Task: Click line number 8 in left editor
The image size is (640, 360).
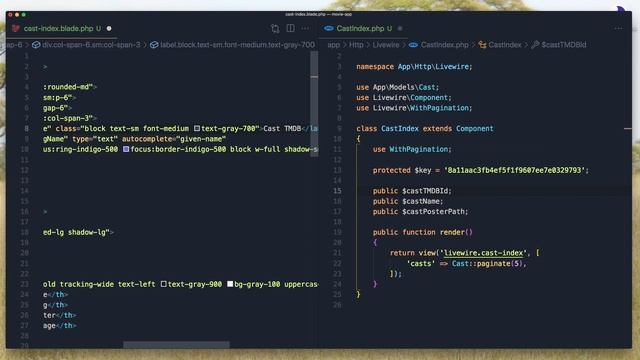Action: tap(27, 129)
